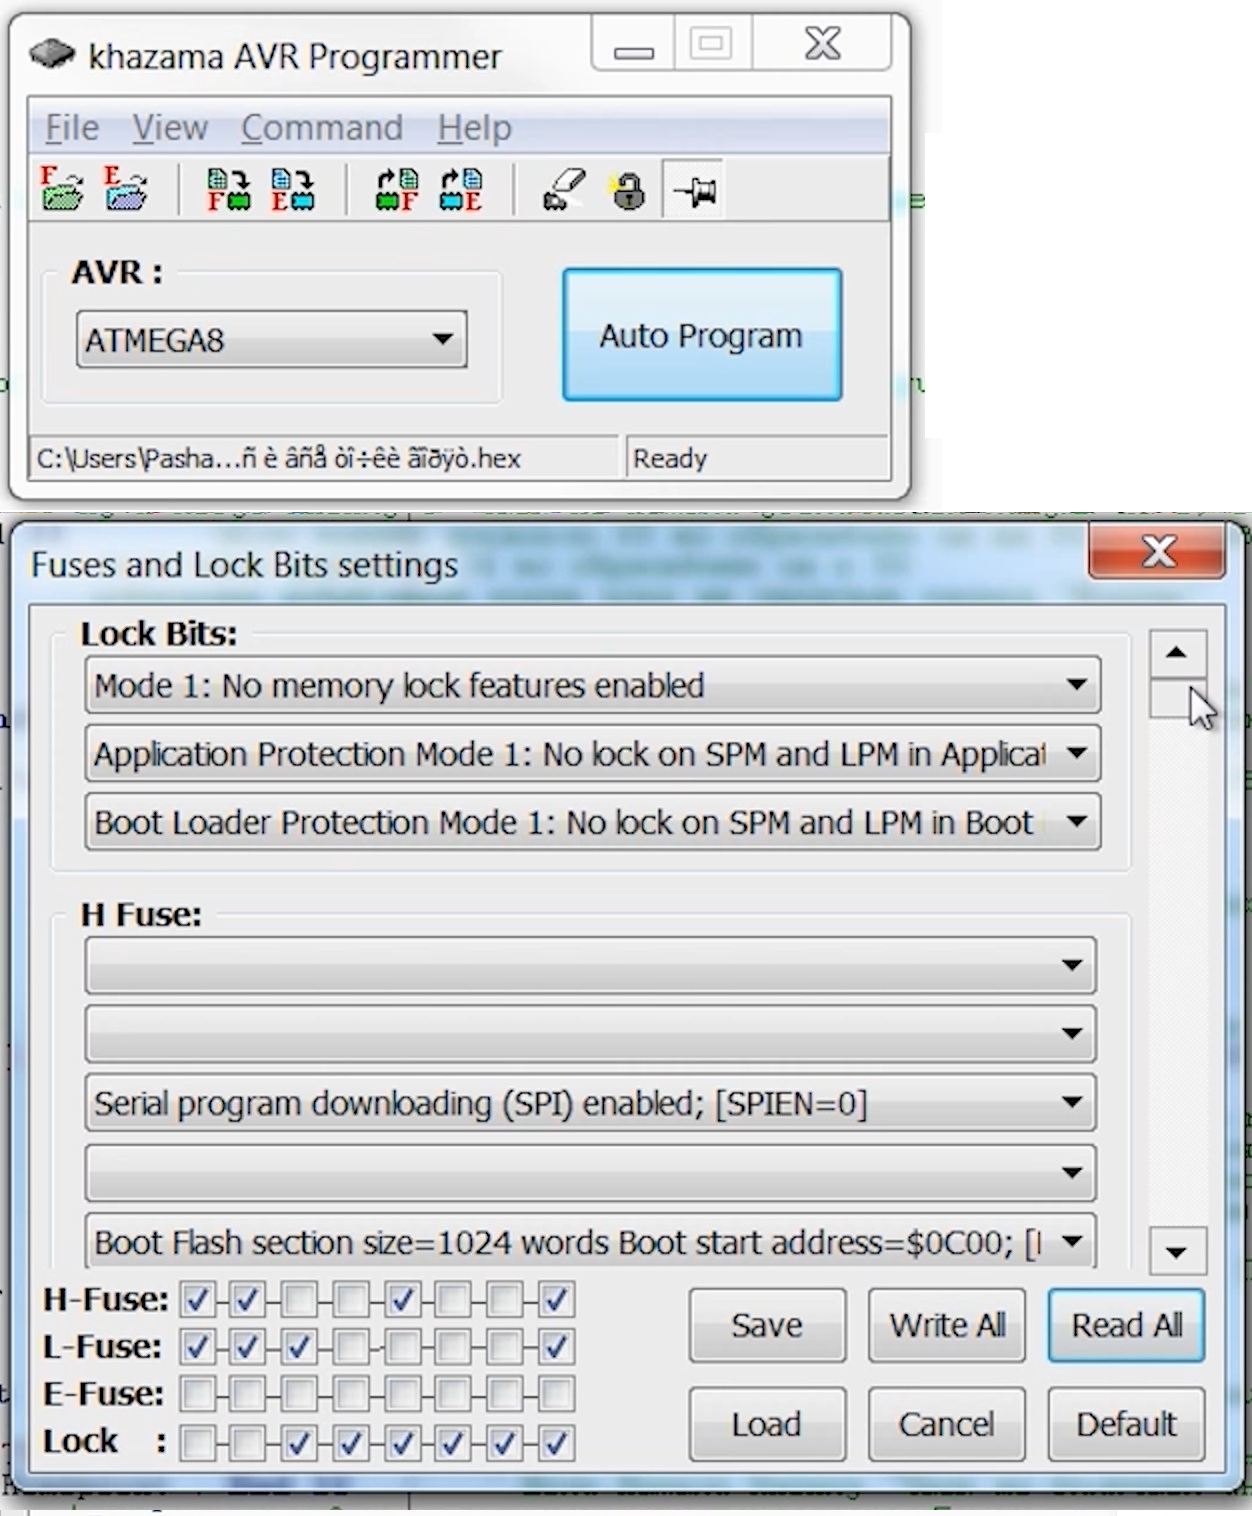The width and height of the screenshot is (1252, 1516).
Task: Open the second empty H Fuse dropdown
Action: pos(590,1033)
